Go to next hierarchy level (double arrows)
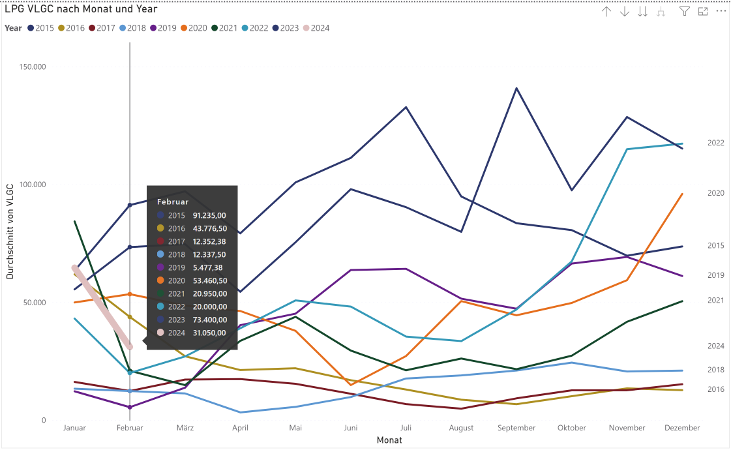 [x=643, y=11]
